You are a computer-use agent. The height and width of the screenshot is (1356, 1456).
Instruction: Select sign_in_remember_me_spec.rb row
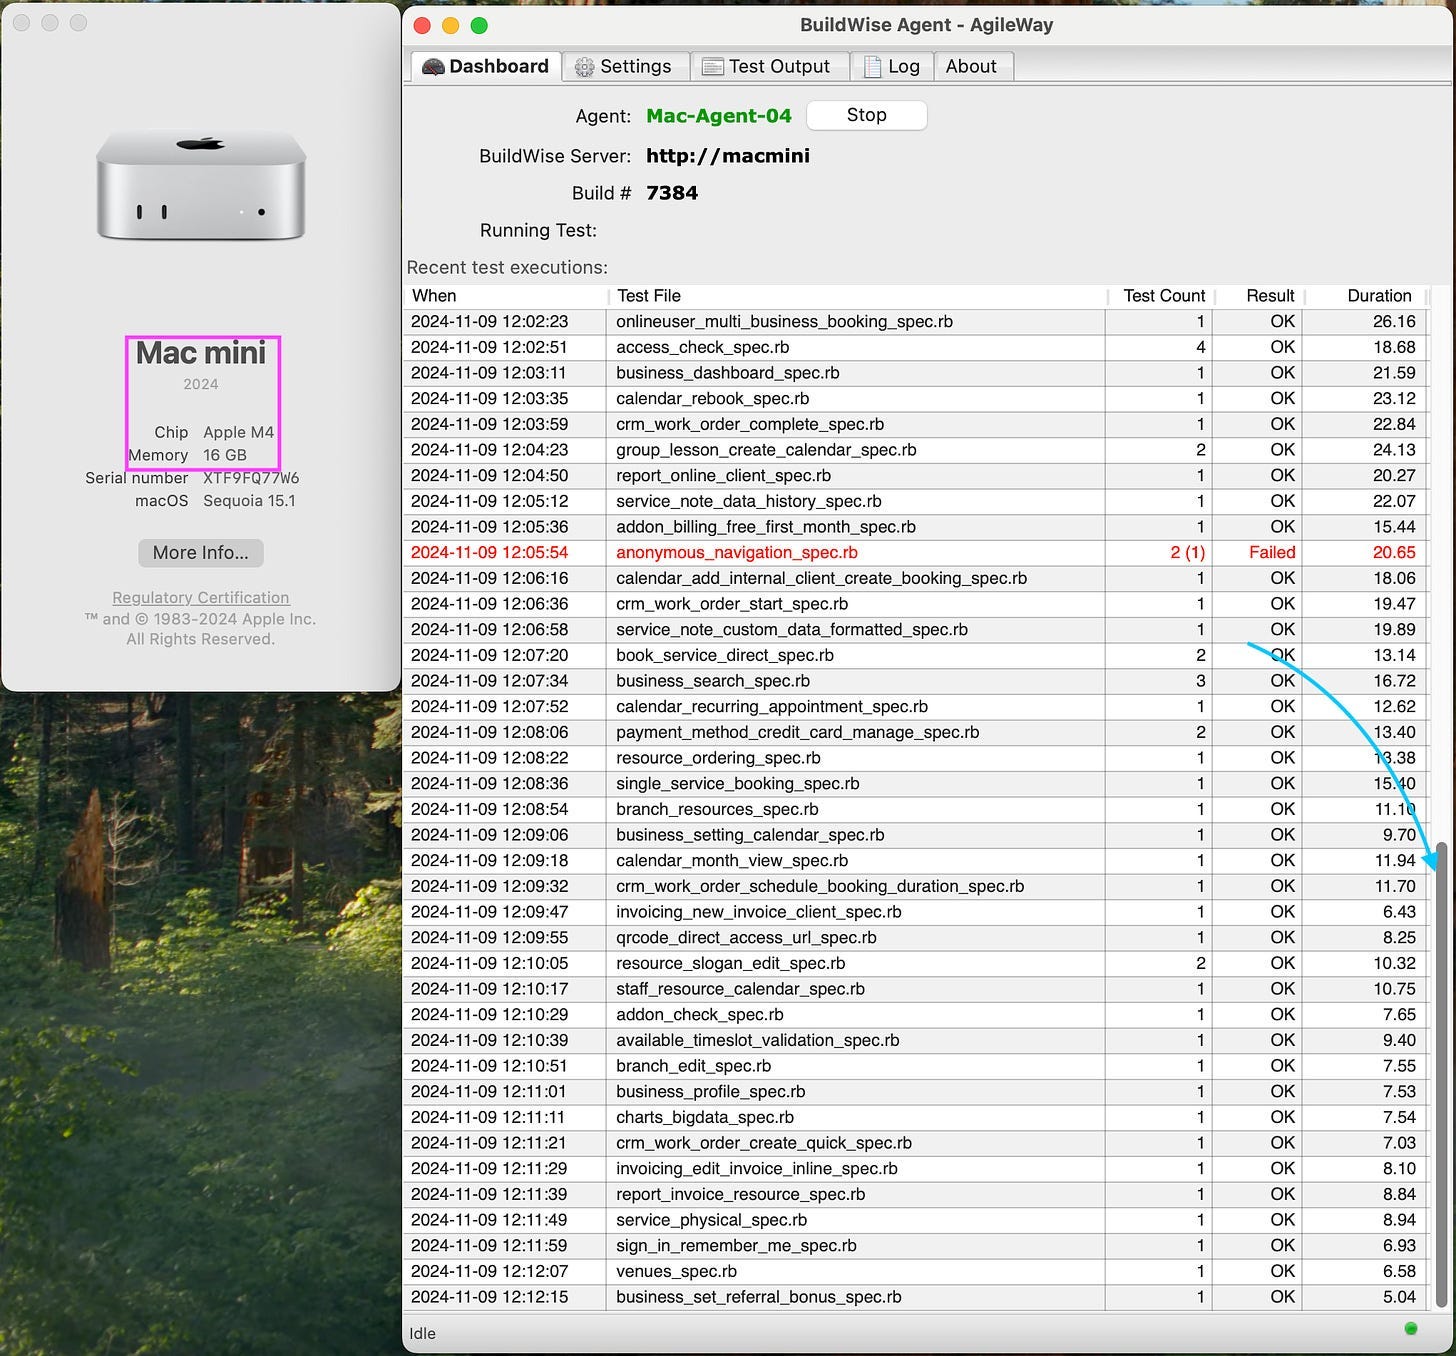(x=915, y=1246)
